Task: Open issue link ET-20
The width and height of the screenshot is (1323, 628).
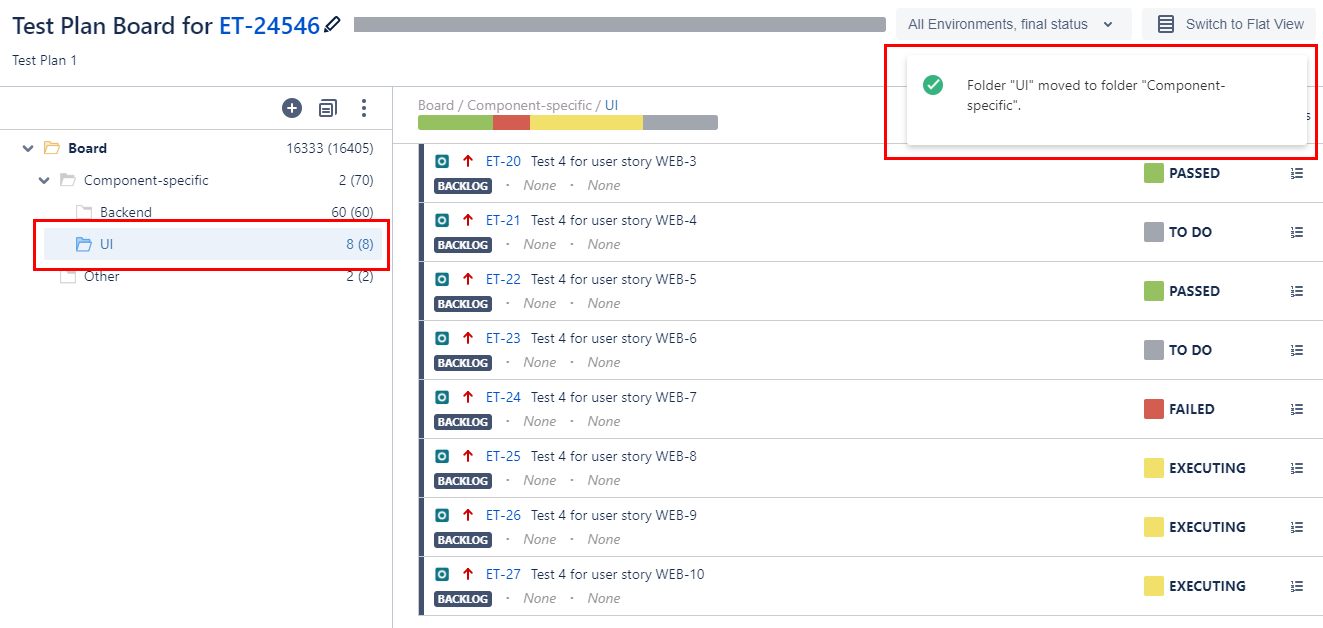Action: 503,161
